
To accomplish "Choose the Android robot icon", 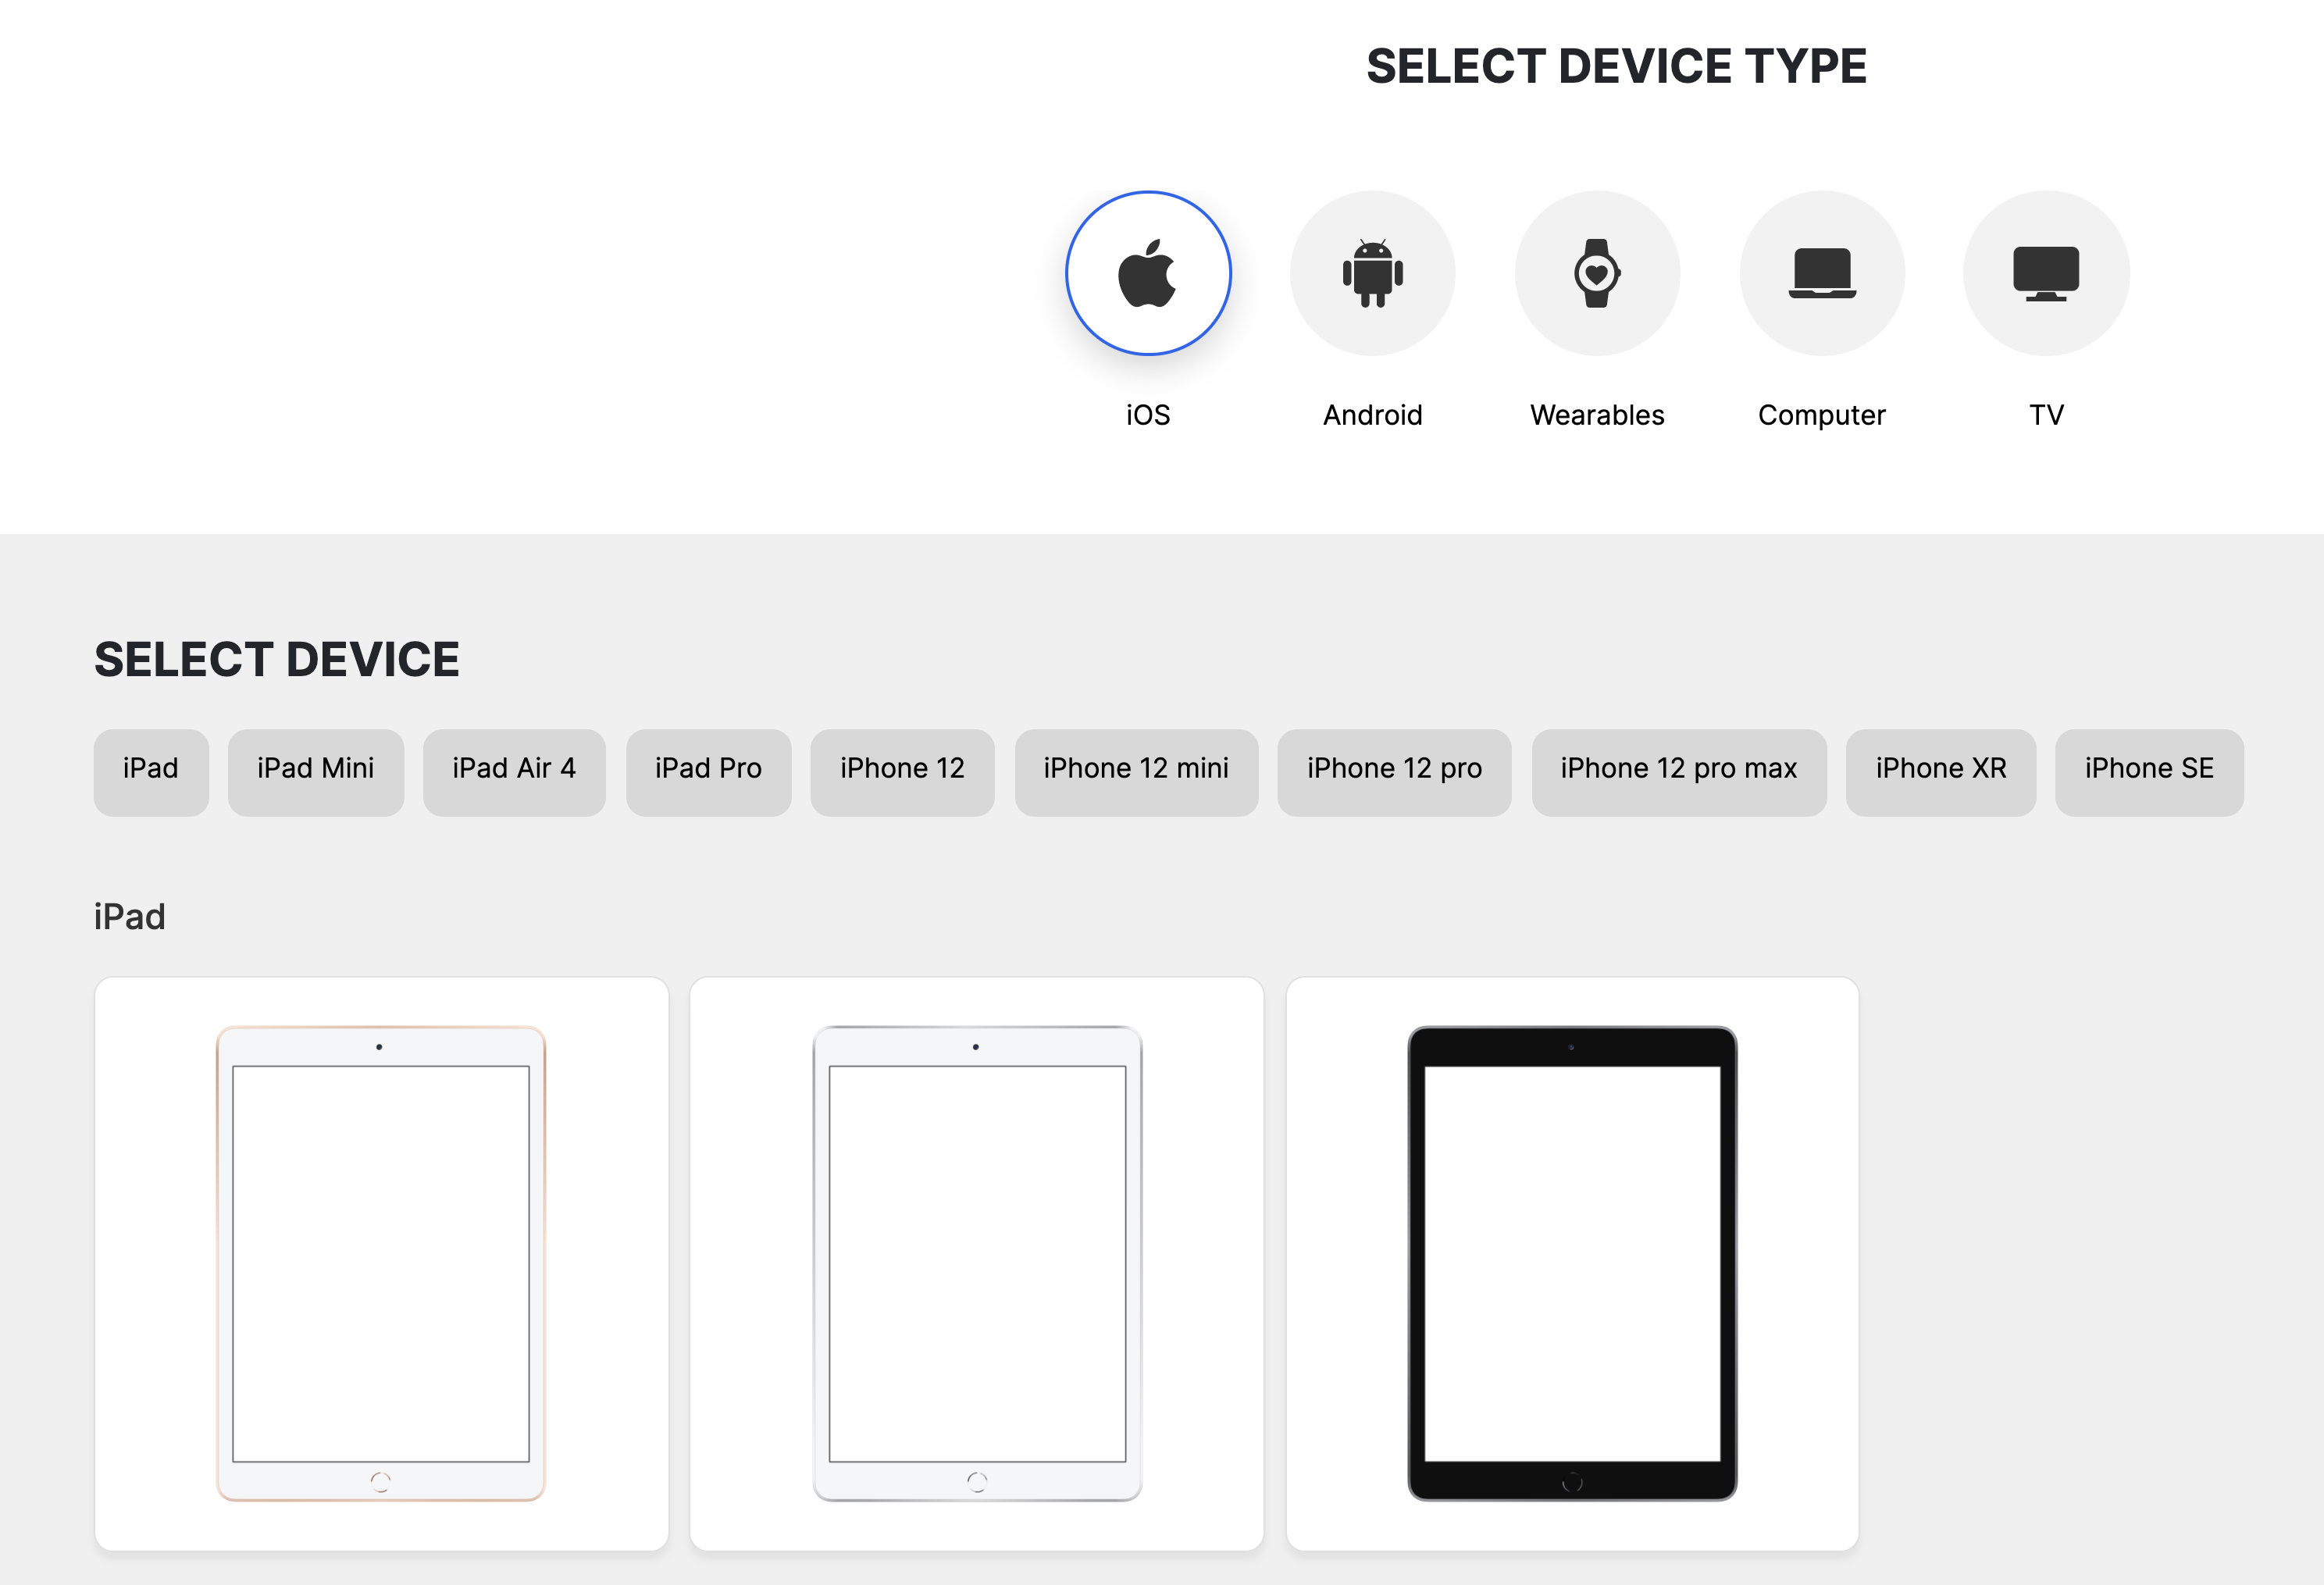I will (1372, 273).
